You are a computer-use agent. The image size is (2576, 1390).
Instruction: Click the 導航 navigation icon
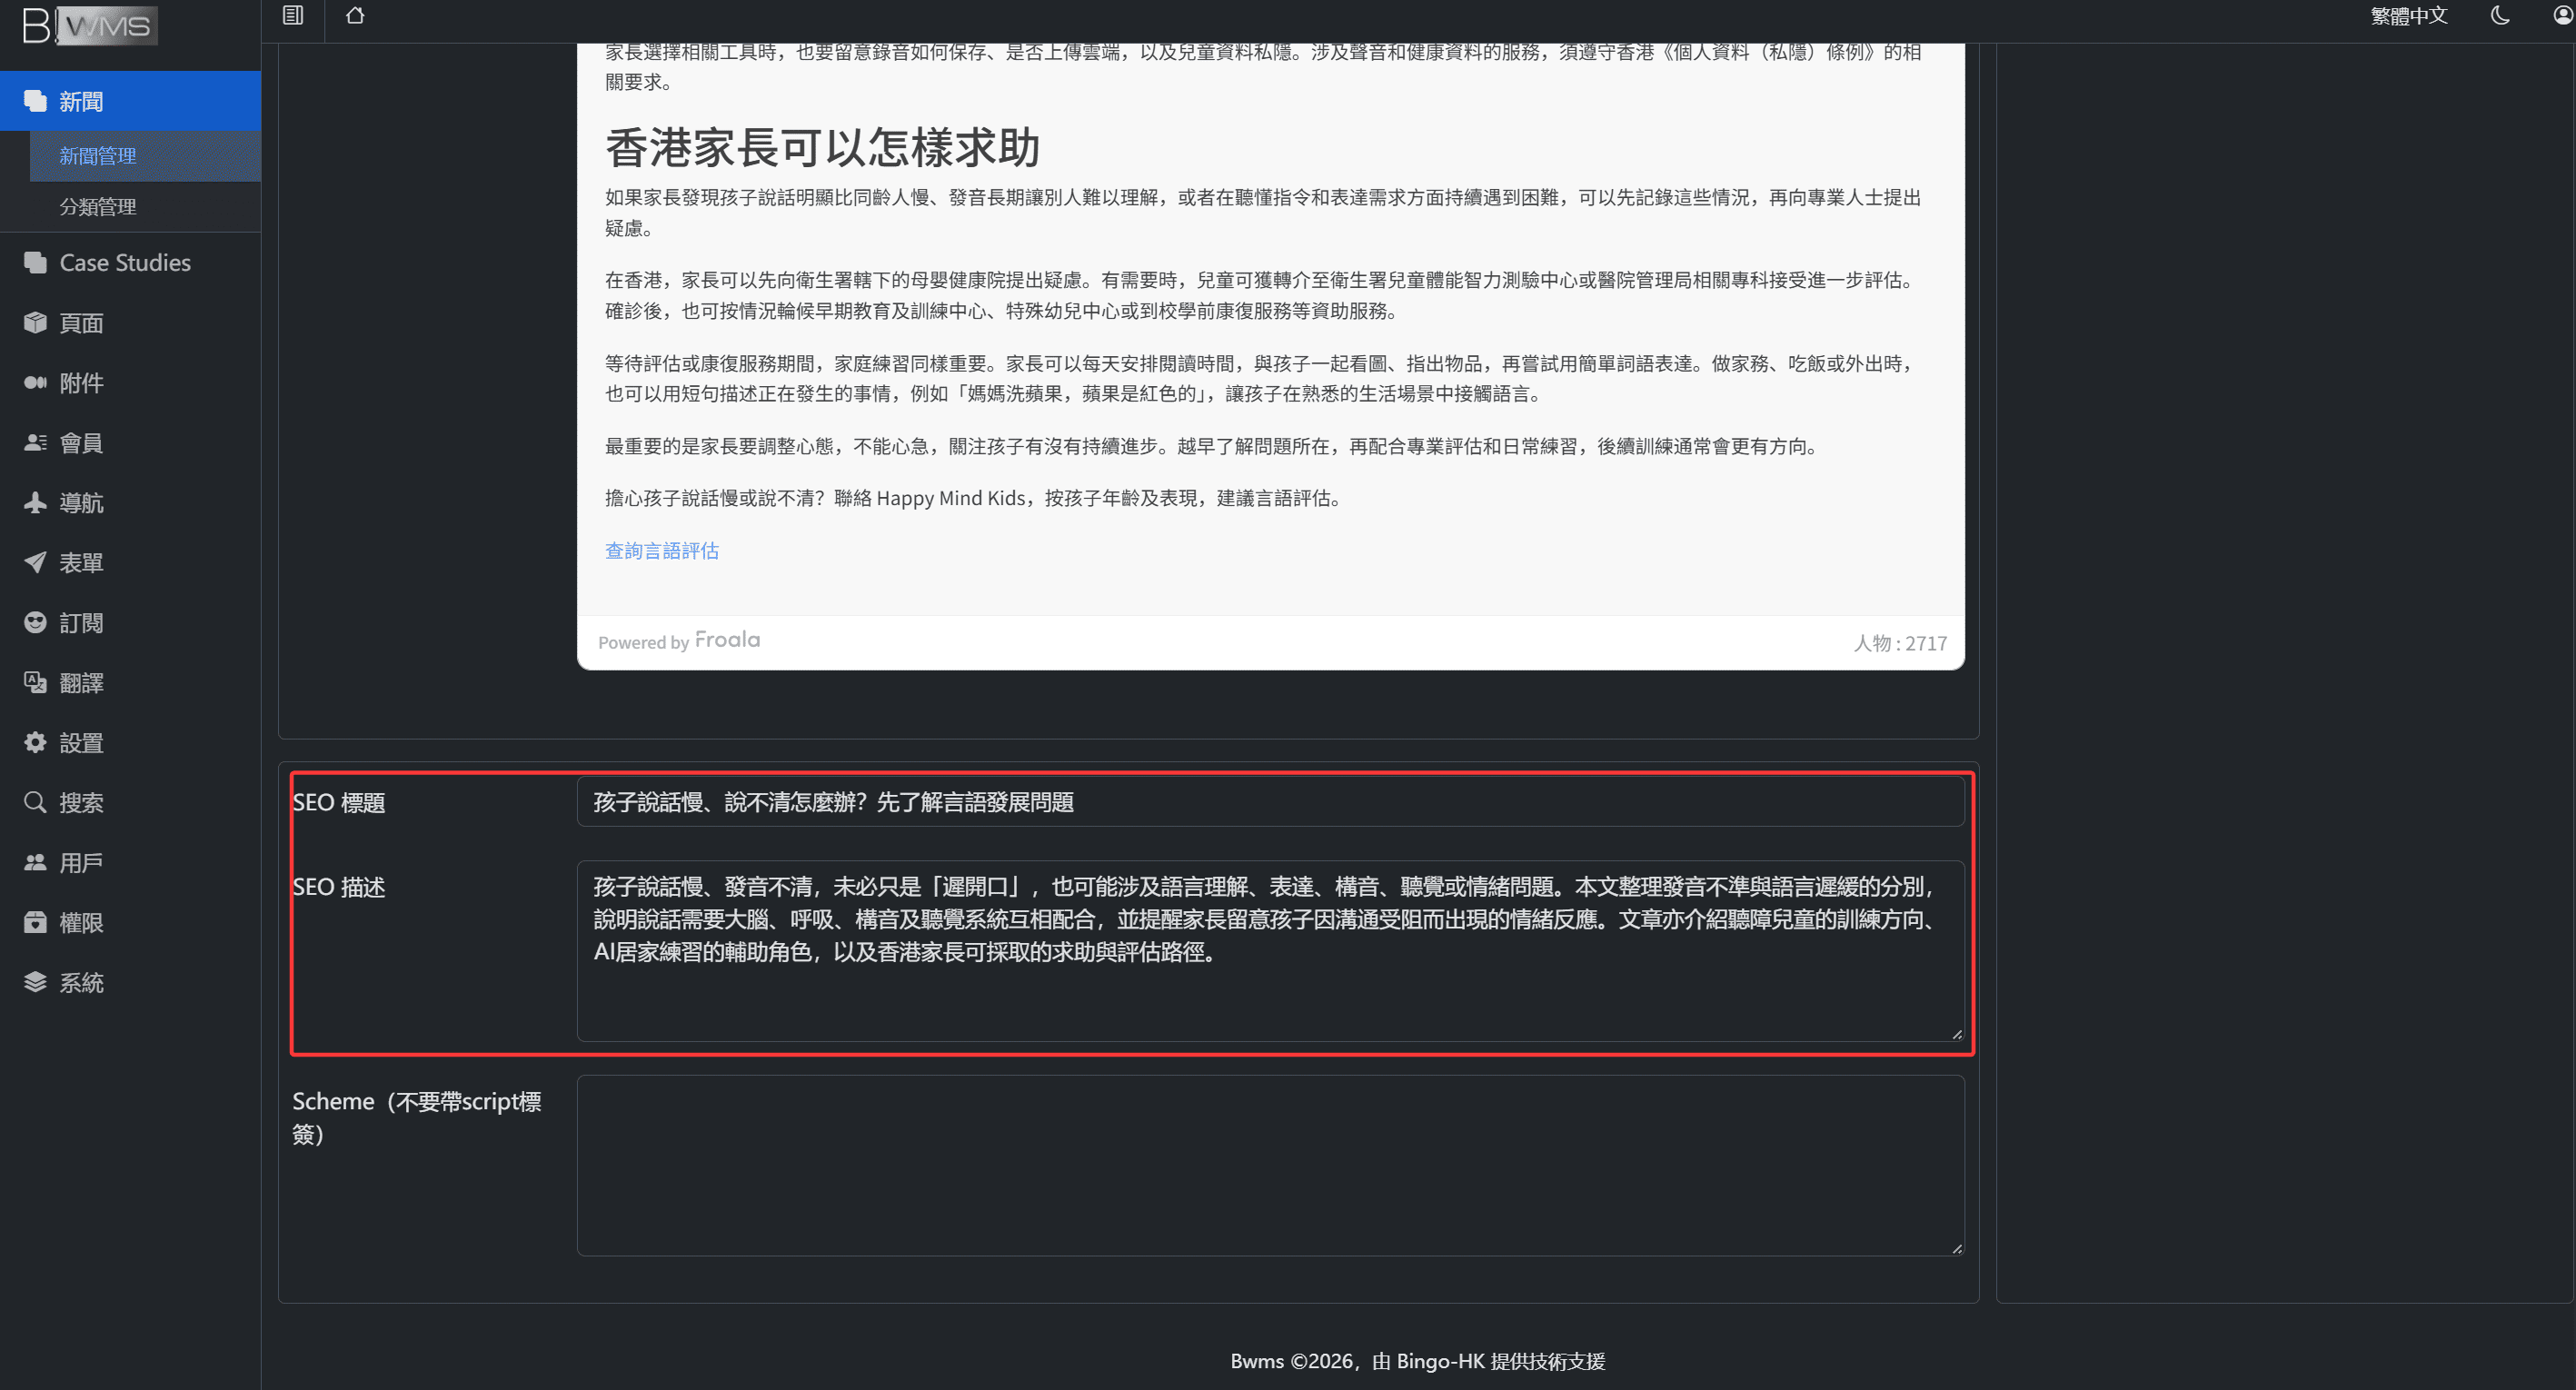tap(35, 503)
